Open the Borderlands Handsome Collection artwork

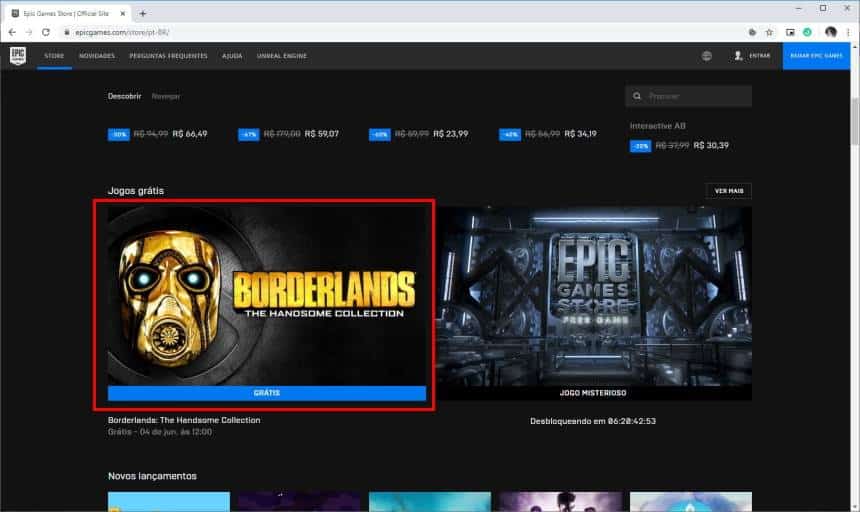pos(267,296)
